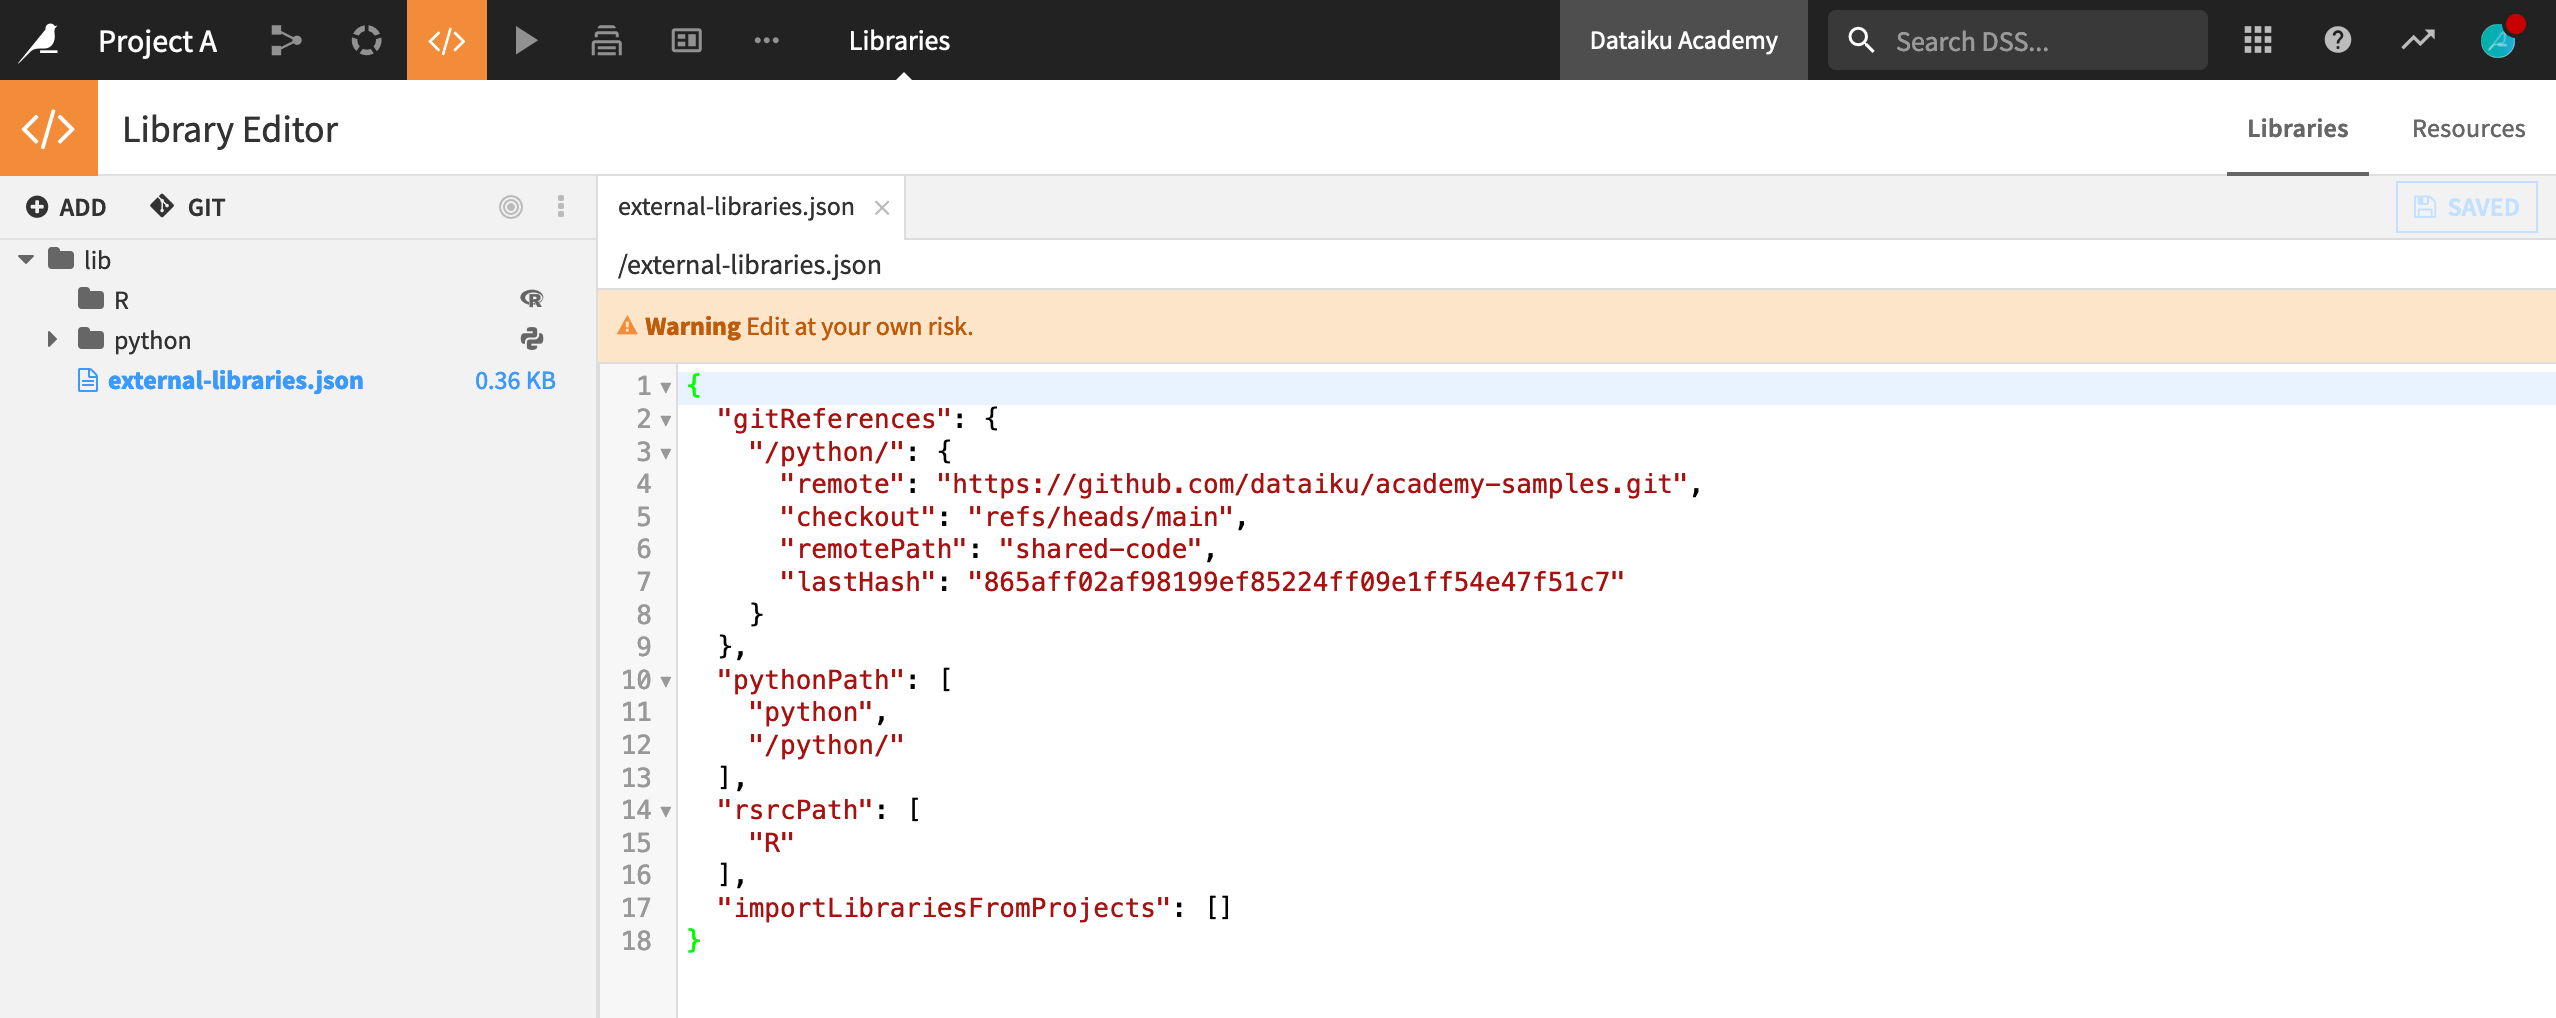2556x1018 pixels.
Task: Click the active code </> icon
Action: pos(447,40)
